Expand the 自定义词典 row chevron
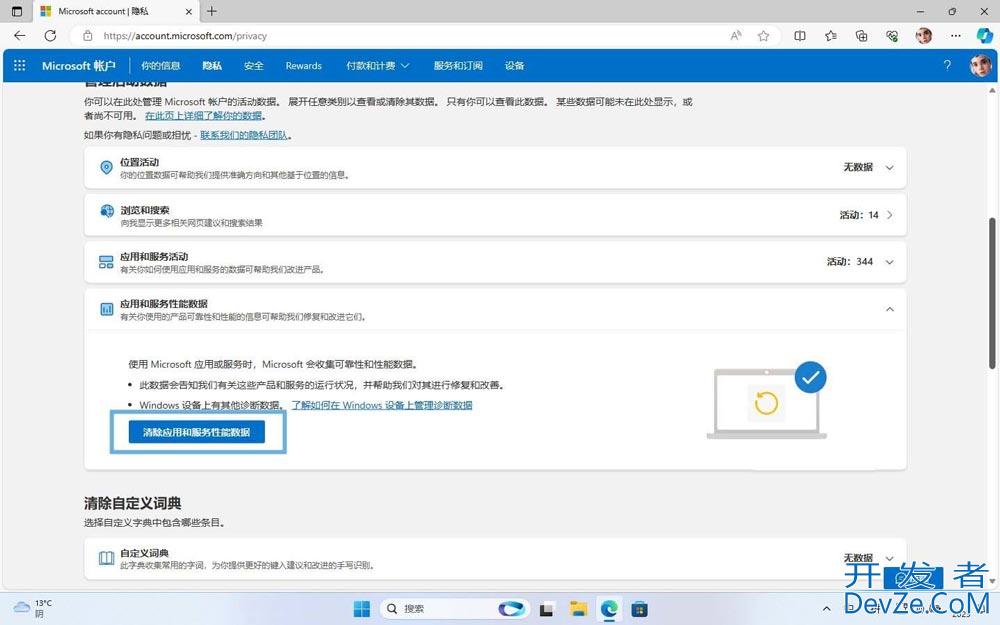1000x625 pixels. pos(889,559)
